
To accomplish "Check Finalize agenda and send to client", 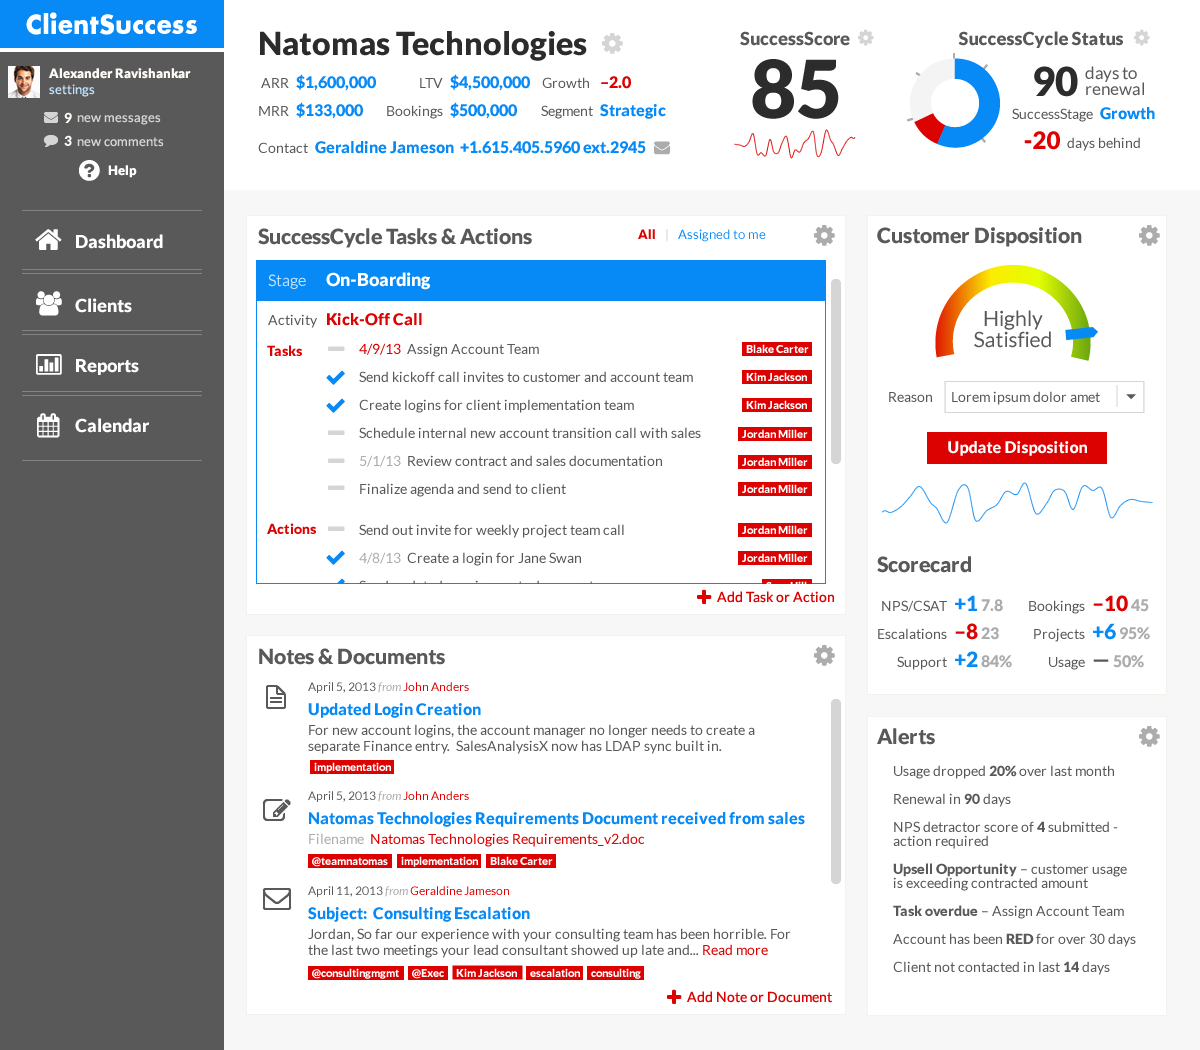I will click(336, 489).
